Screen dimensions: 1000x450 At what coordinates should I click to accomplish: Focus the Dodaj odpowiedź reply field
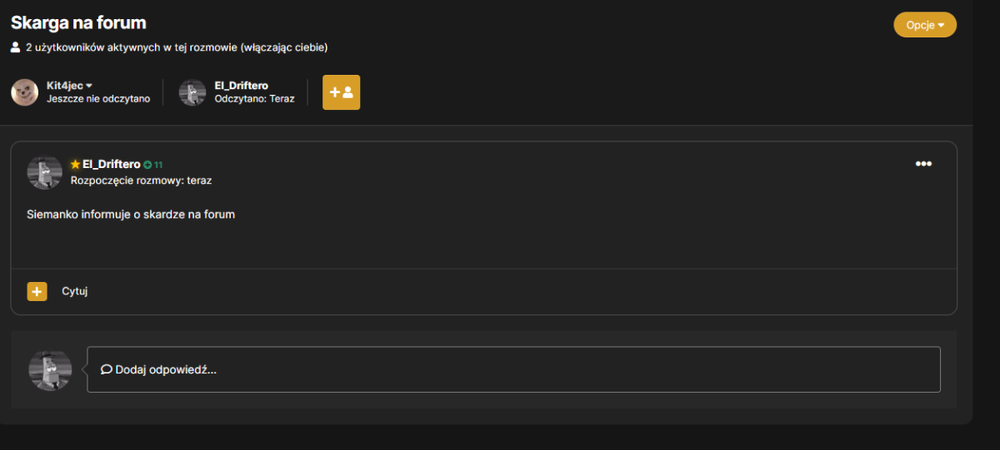click(x=513, y=370)
